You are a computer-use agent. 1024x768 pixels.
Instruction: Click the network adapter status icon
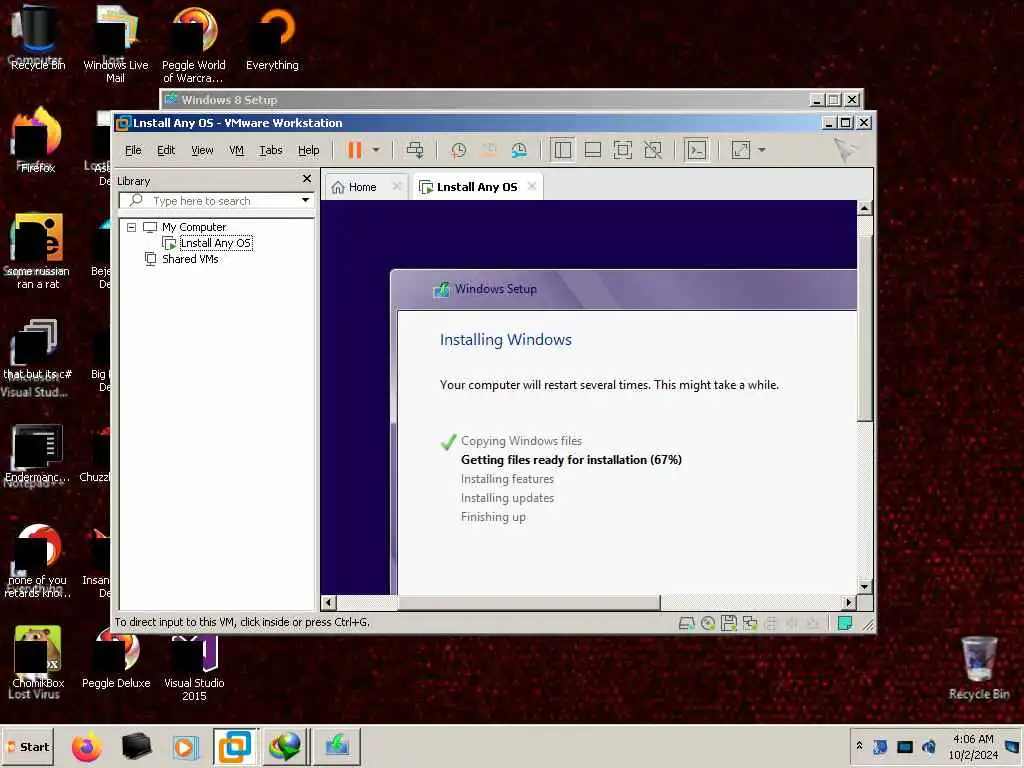pos(750,624)
